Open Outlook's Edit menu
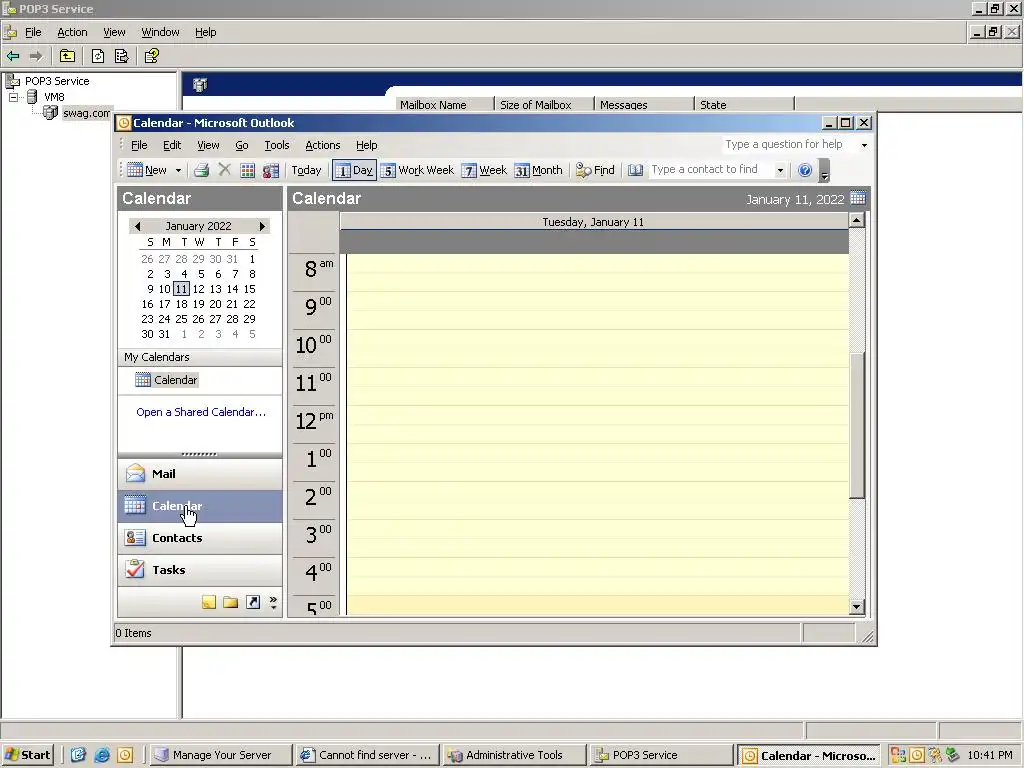The width and height of the screenshot is (1024, 768). pyautogui.click(x=172, y=145)
